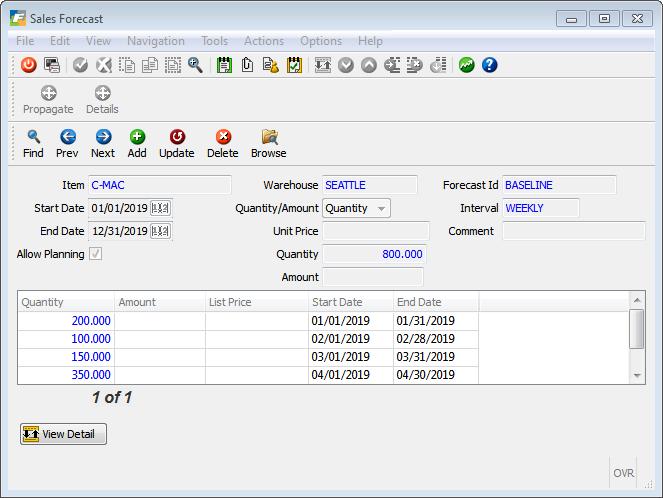
Task: Select the 200.000 quantity cell
Action: [x=66, y=321]
